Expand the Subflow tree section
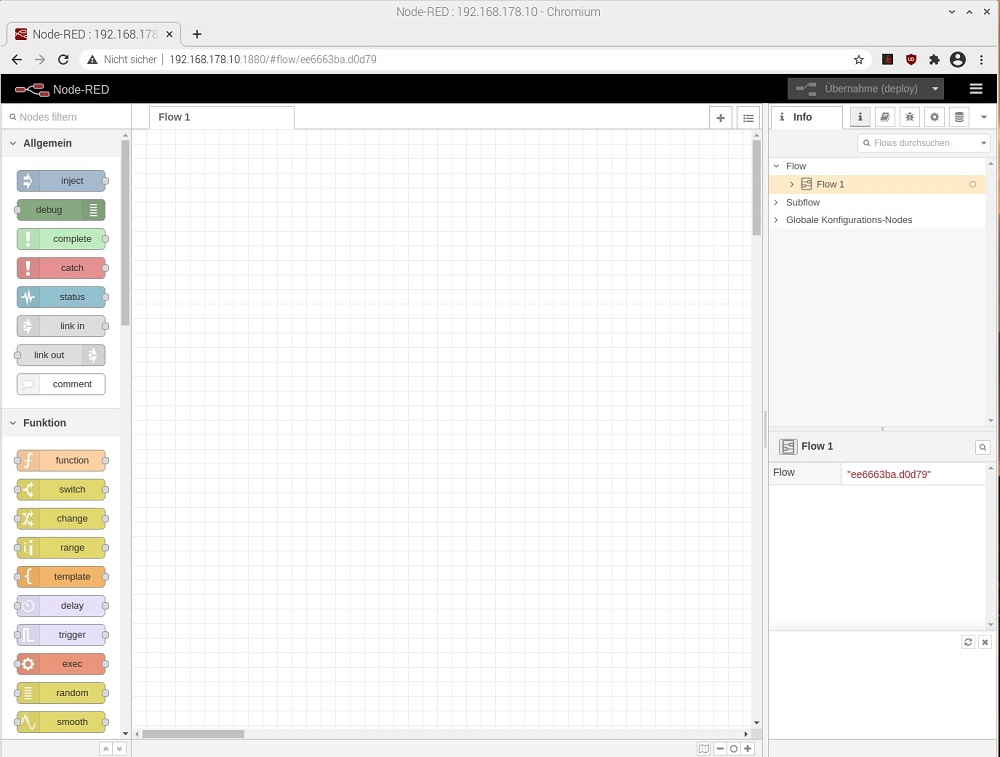 tap(776, 202)
